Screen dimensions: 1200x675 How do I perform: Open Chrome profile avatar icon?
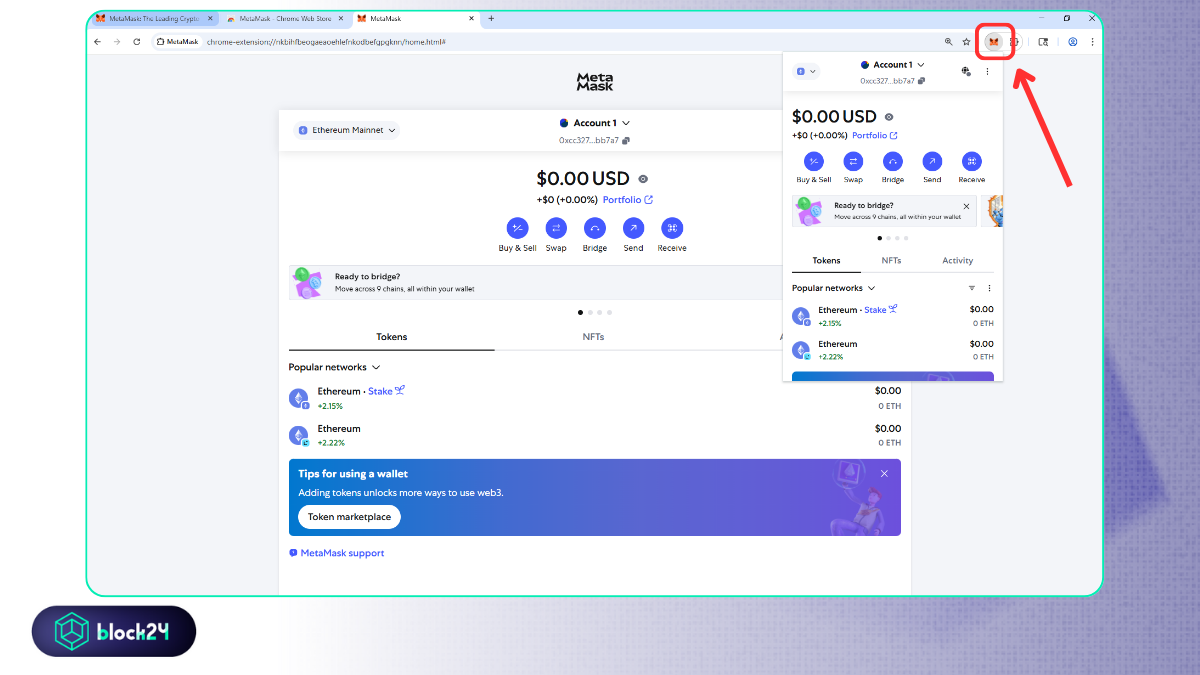coord(1072,42)
